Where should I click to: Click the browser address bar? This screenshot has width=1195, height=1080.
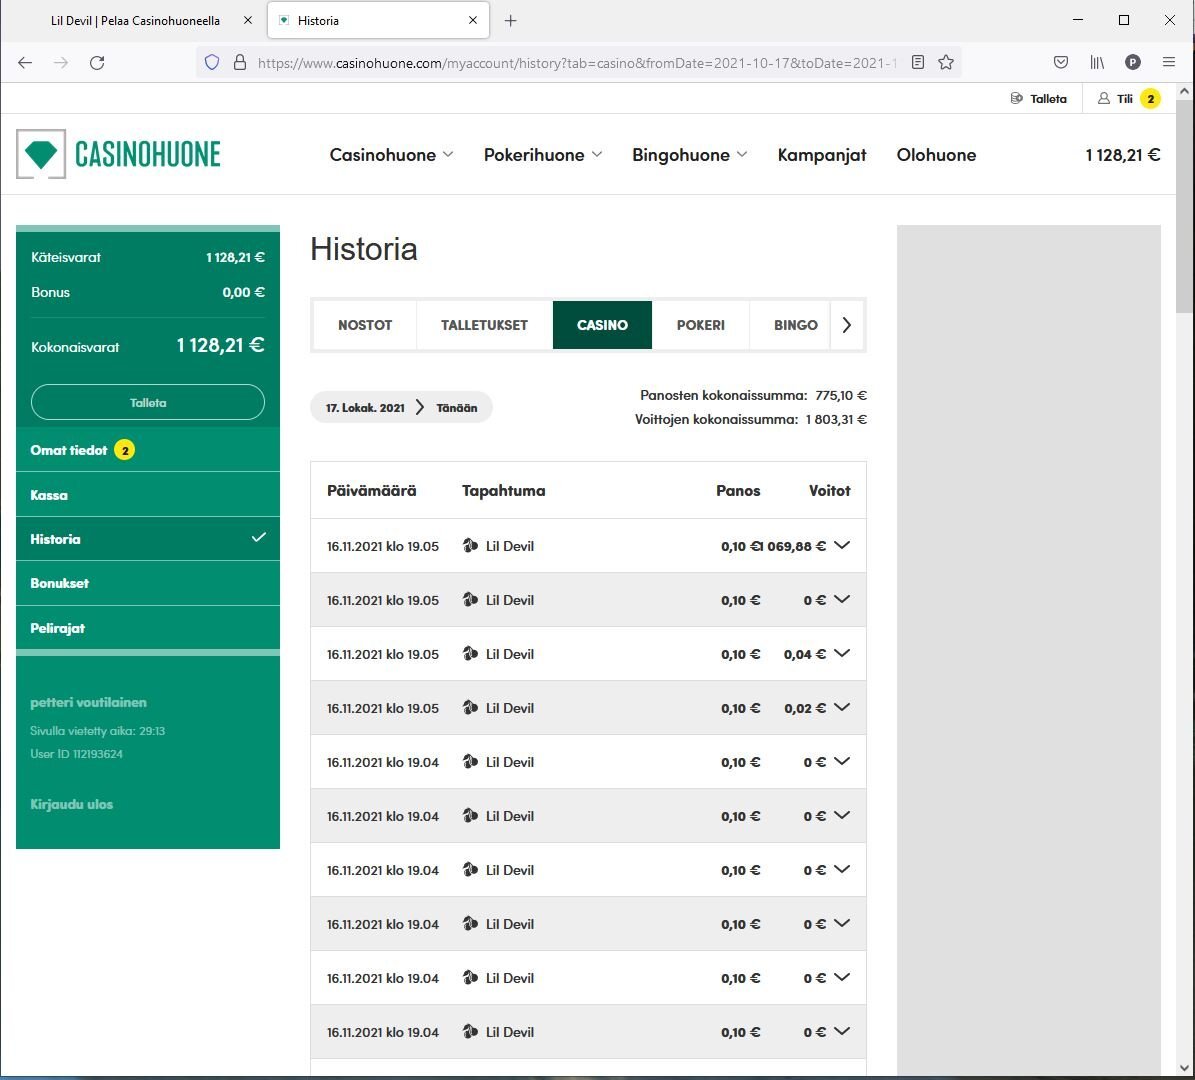point(577,62)
